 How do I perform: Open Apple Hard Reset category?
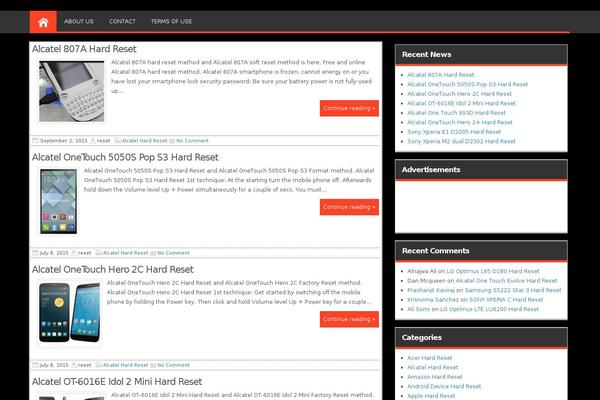tap(431, 396)
